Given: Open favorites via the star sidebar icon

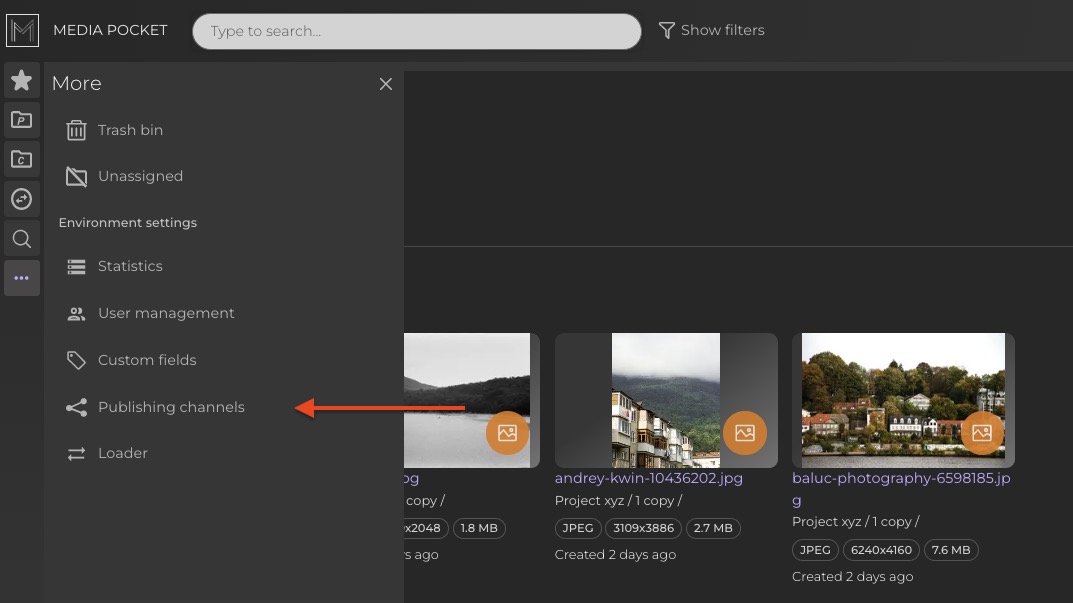Looking at the screenshot, I should [x=22, y=80].
